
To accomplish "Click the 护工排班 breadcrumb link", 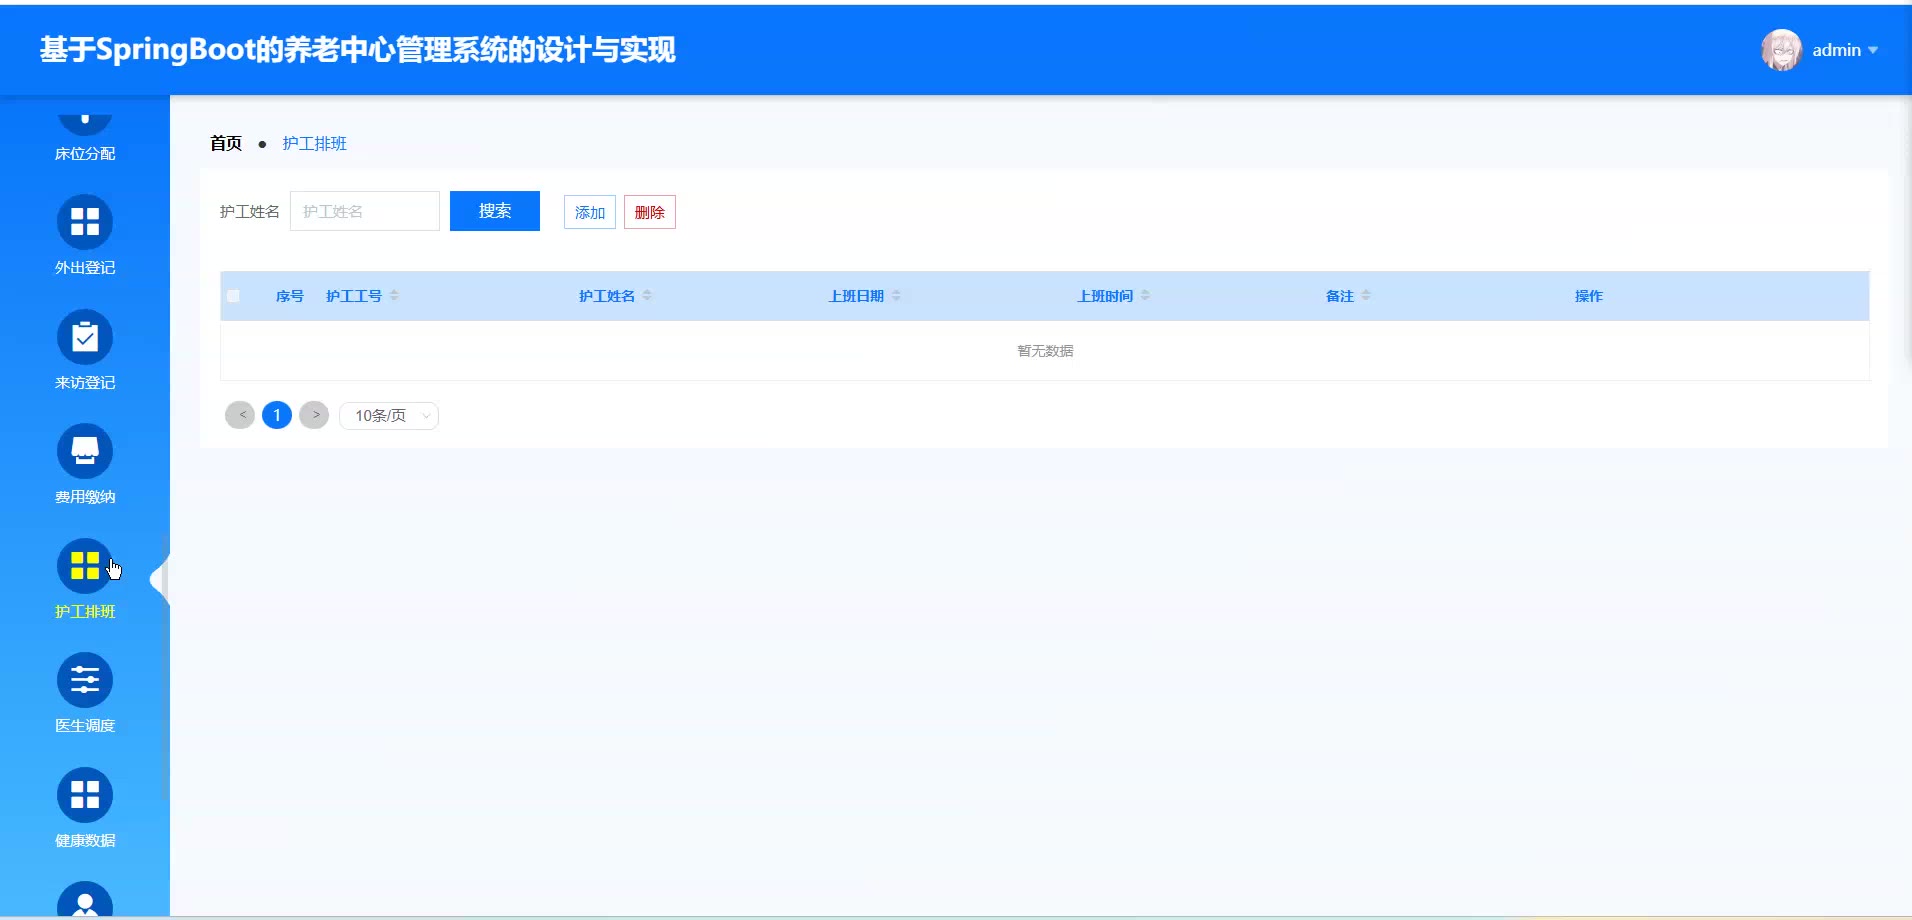I will (x=314, y=143).
